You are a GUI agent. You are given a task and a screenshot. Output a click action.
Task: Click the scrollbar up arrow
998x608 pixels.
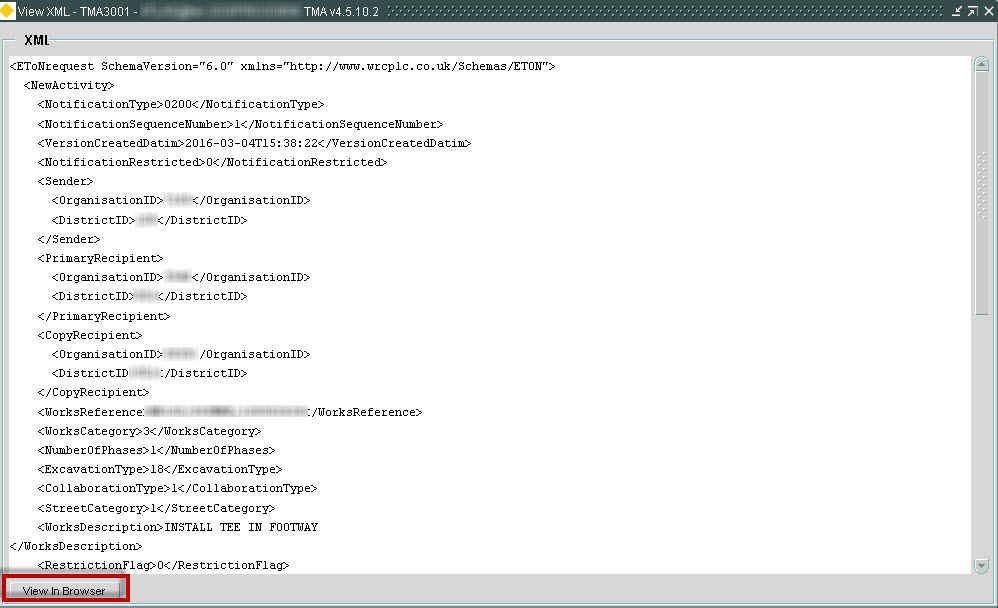(x=981, y=64)
